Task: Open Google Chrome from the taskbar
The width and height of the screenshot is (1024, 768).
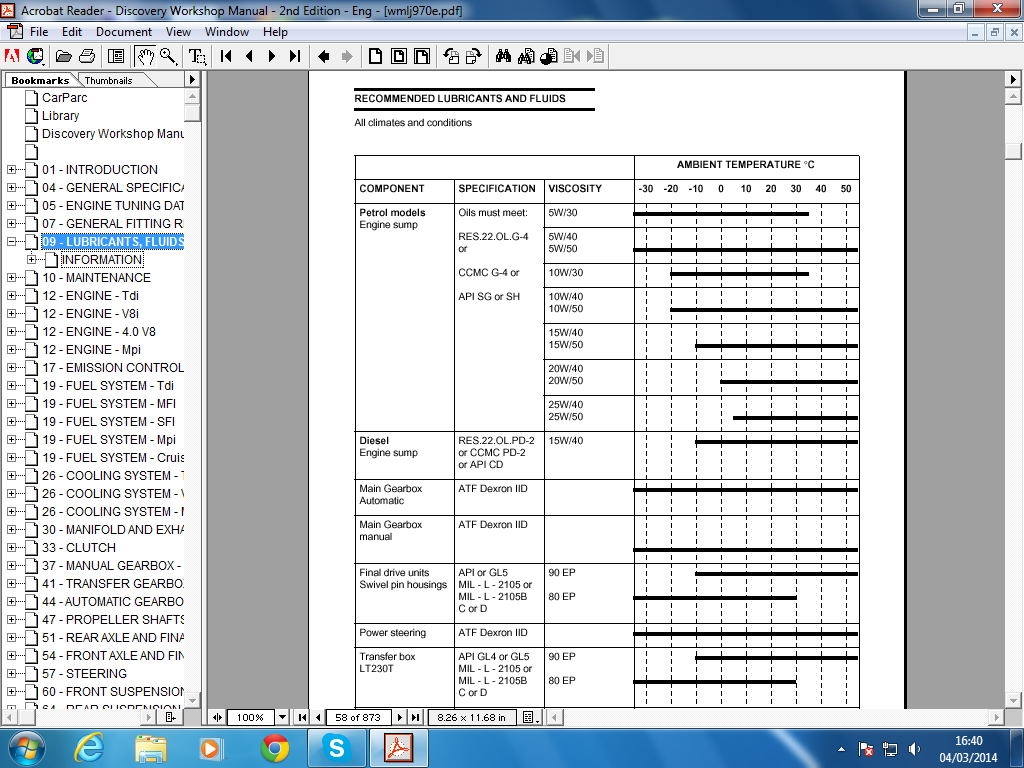Action: click(x=275, y=748)
